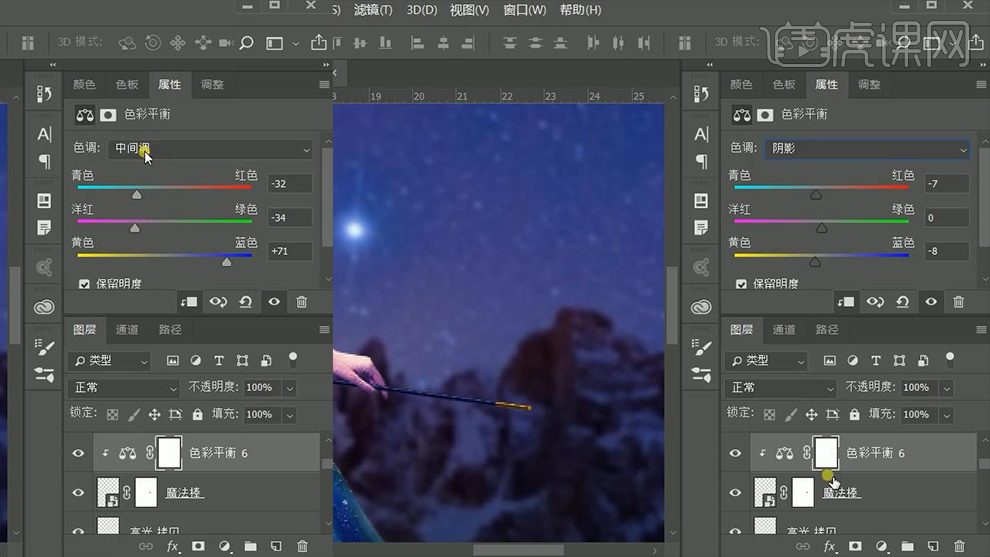Reset adjustment defaults in the left Properties panel
Image resolution: width=990 pixels, height=557 pixels.
point(245,301)
